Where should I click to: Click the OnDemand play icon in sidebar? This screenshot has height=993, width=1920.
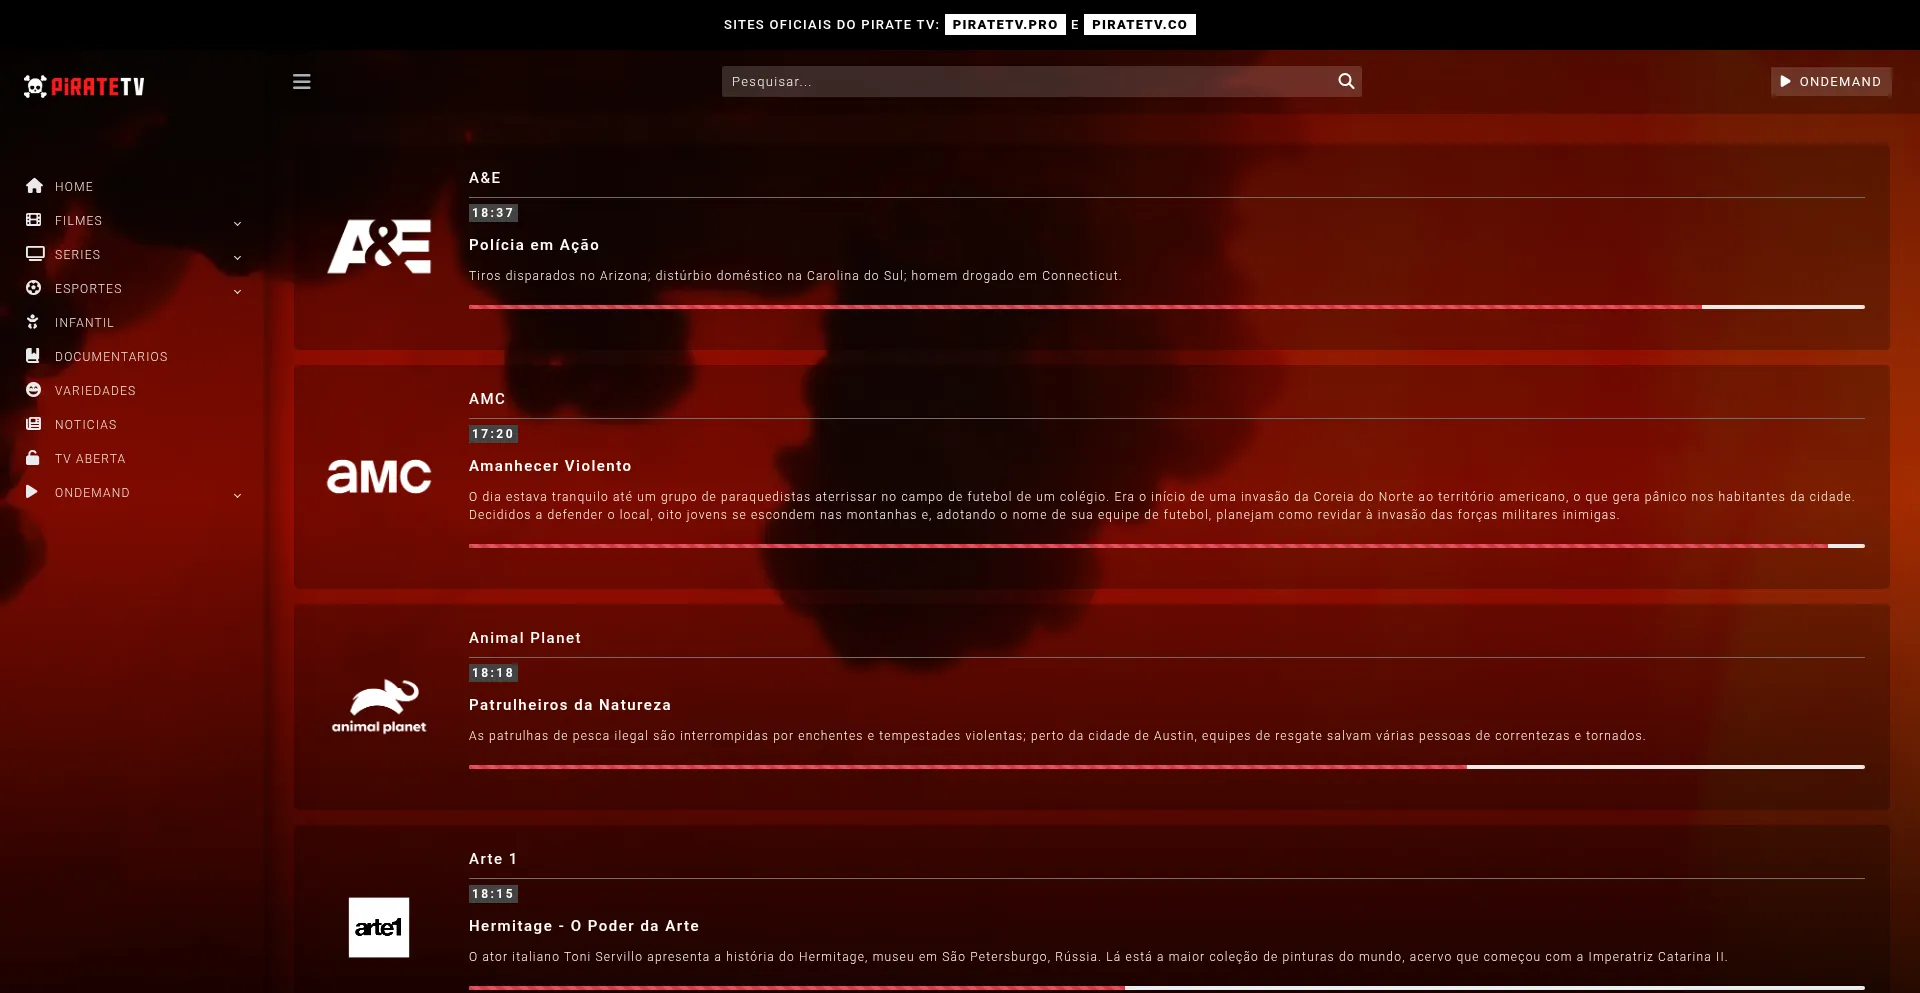point(32,492)
